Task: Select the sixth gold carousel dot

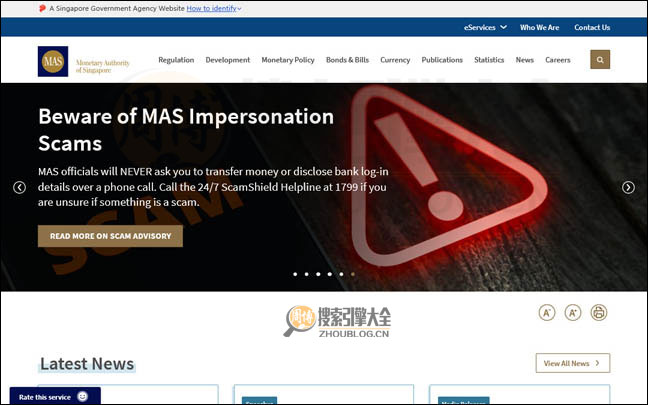Action: click(353, 274)
